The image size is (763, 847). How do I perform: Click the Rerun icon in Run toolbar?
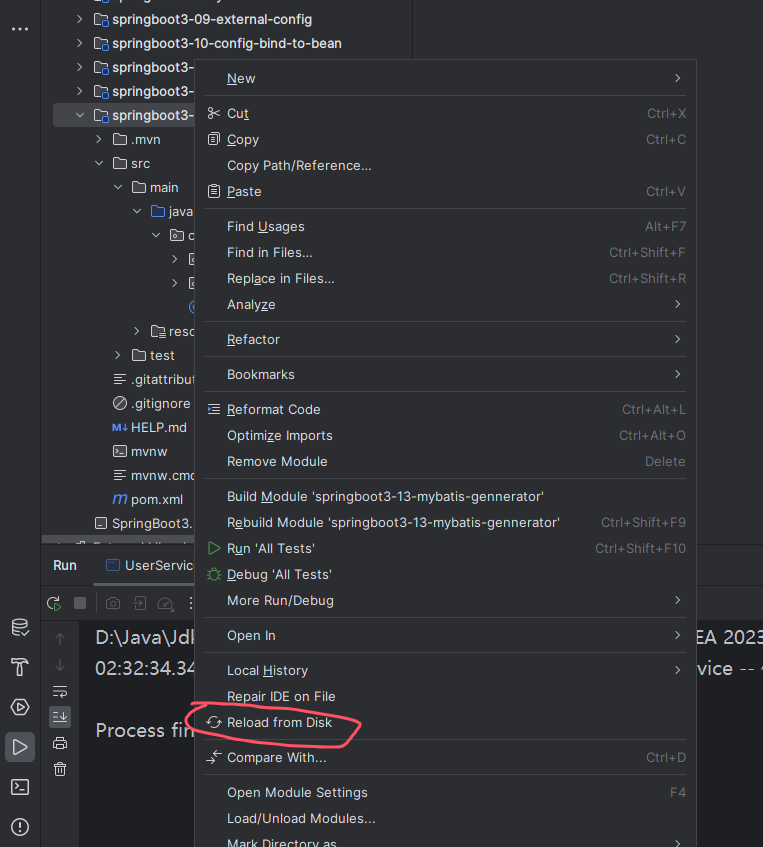pos(54,603)
